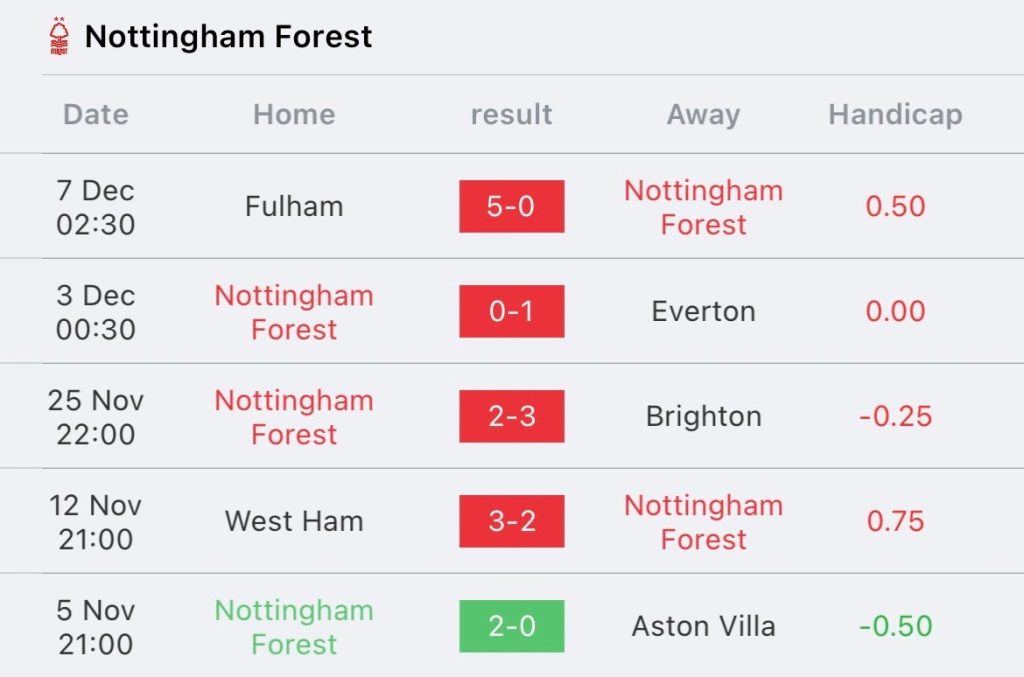Click the red 0-1 result badge

(511, 311)
